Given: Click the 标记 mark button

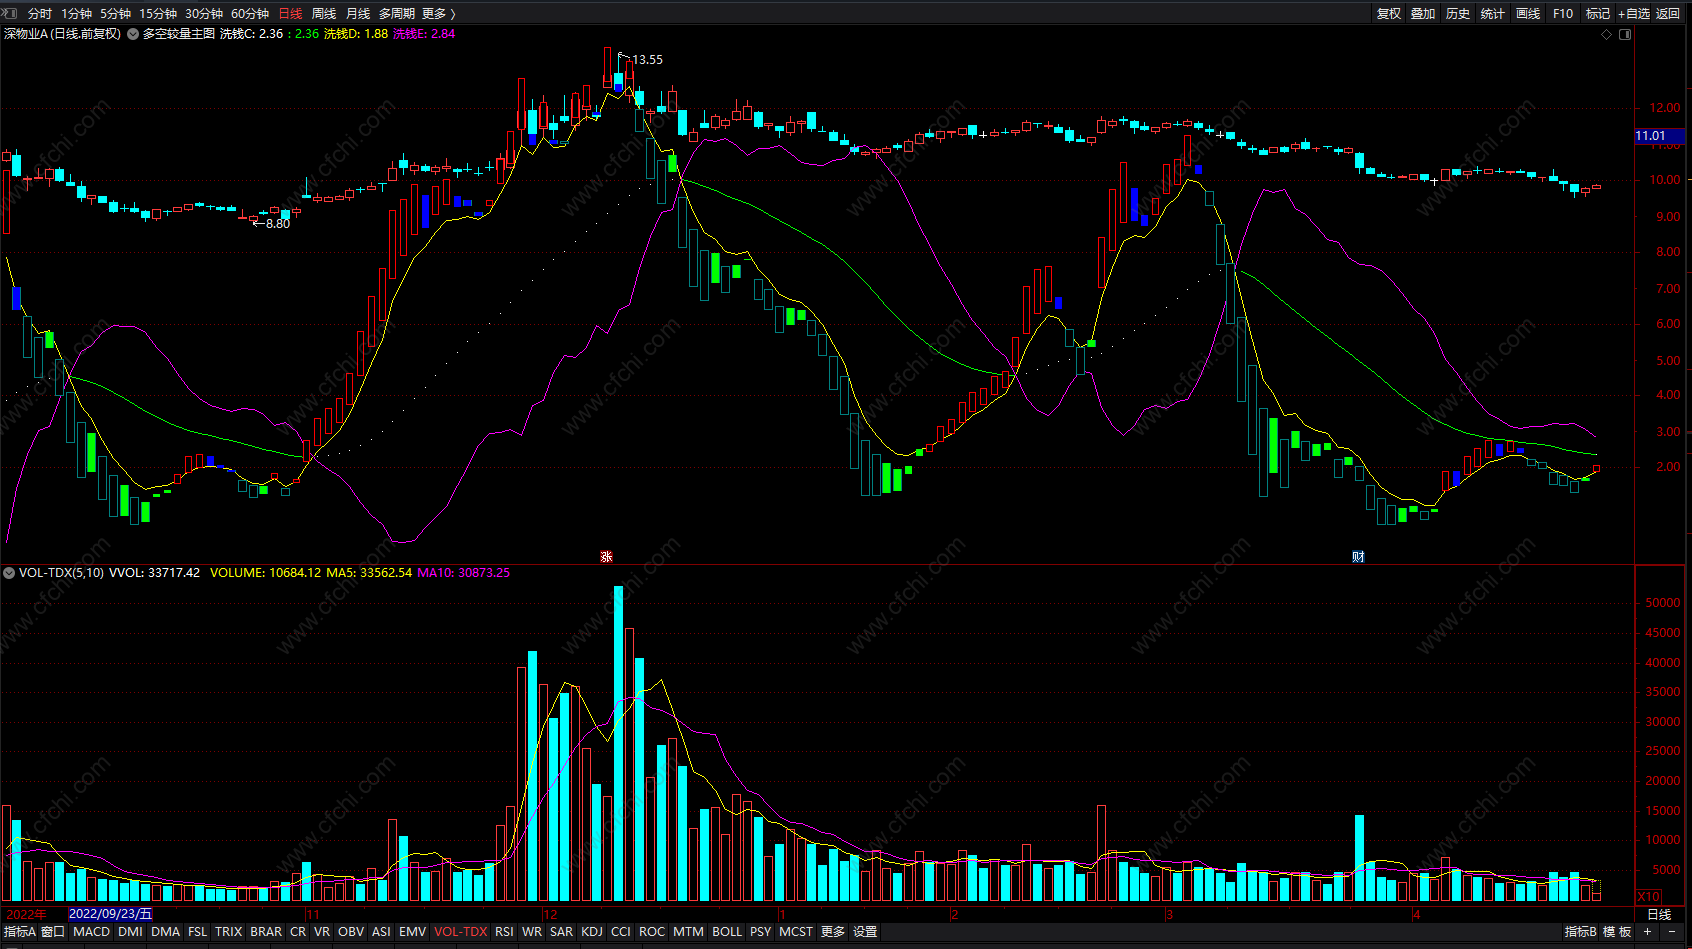Looking at the screenshot, I should (1598, 14).
